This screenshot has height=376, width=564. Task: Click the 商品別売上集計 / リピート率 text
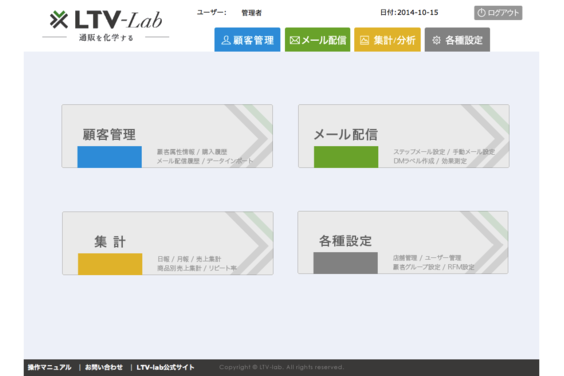pos(197,268)
